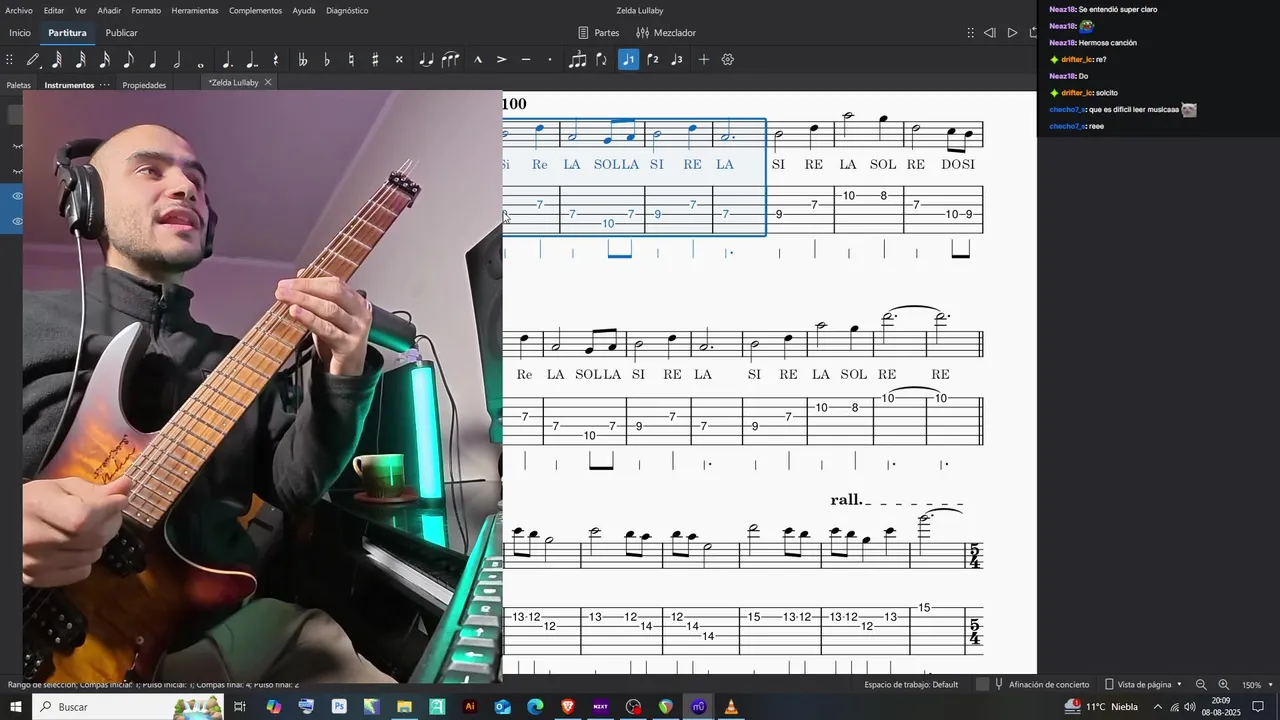Add accent articulation
Image resolution: width=1280 pixels, height=720 pixels.
tap(502, 60)
